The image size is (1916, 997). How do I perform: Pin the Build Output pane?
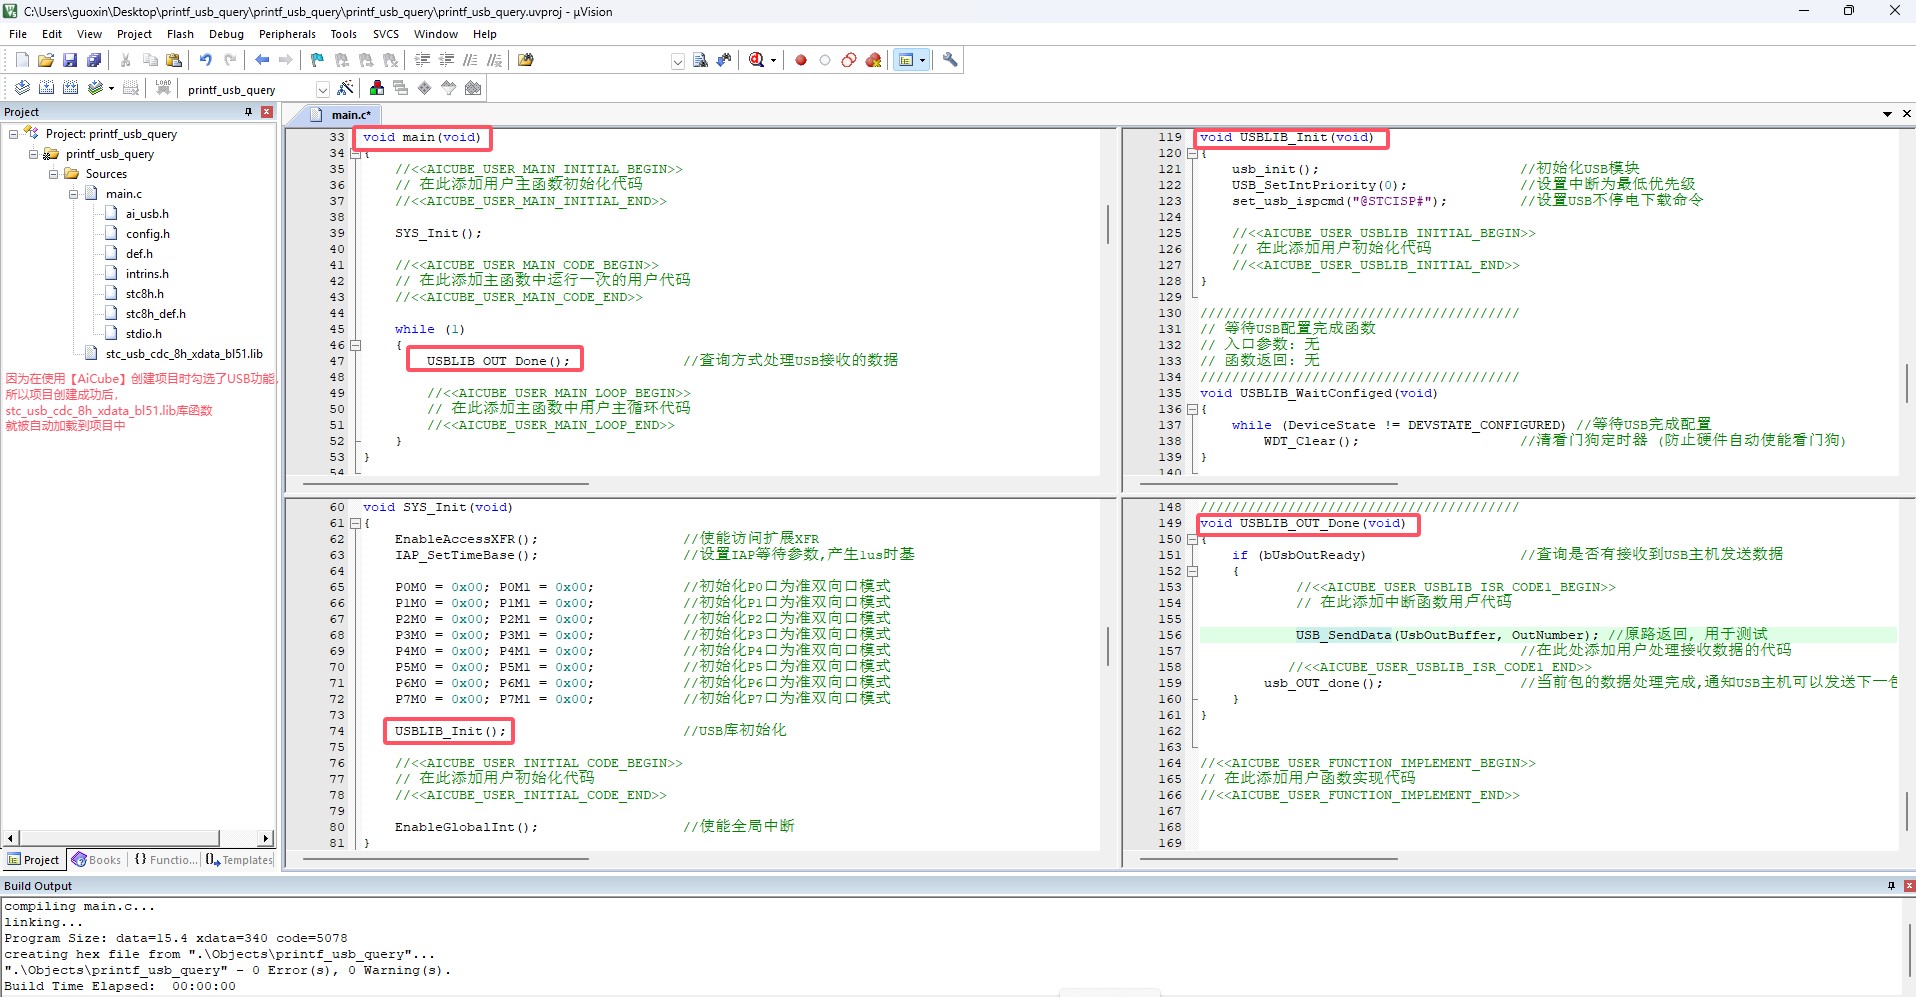pos(1891,886)
